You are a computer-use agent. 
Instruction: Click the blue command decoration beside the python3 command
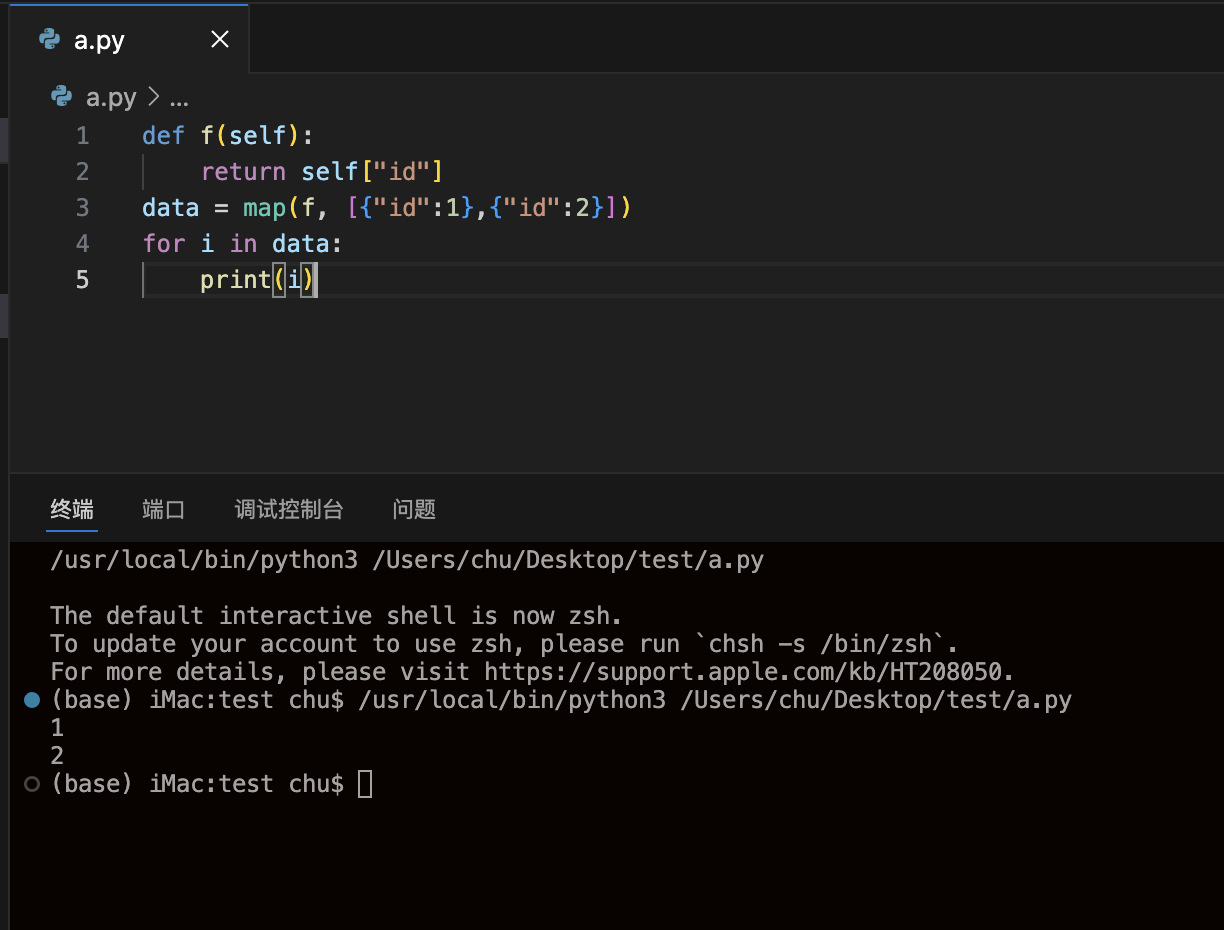click(x=31, y=699)
